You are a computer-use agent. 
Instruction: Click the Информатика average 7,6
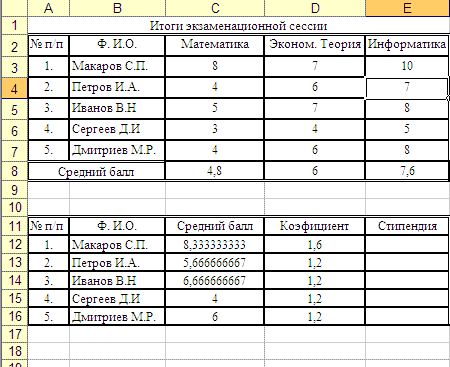407,171
